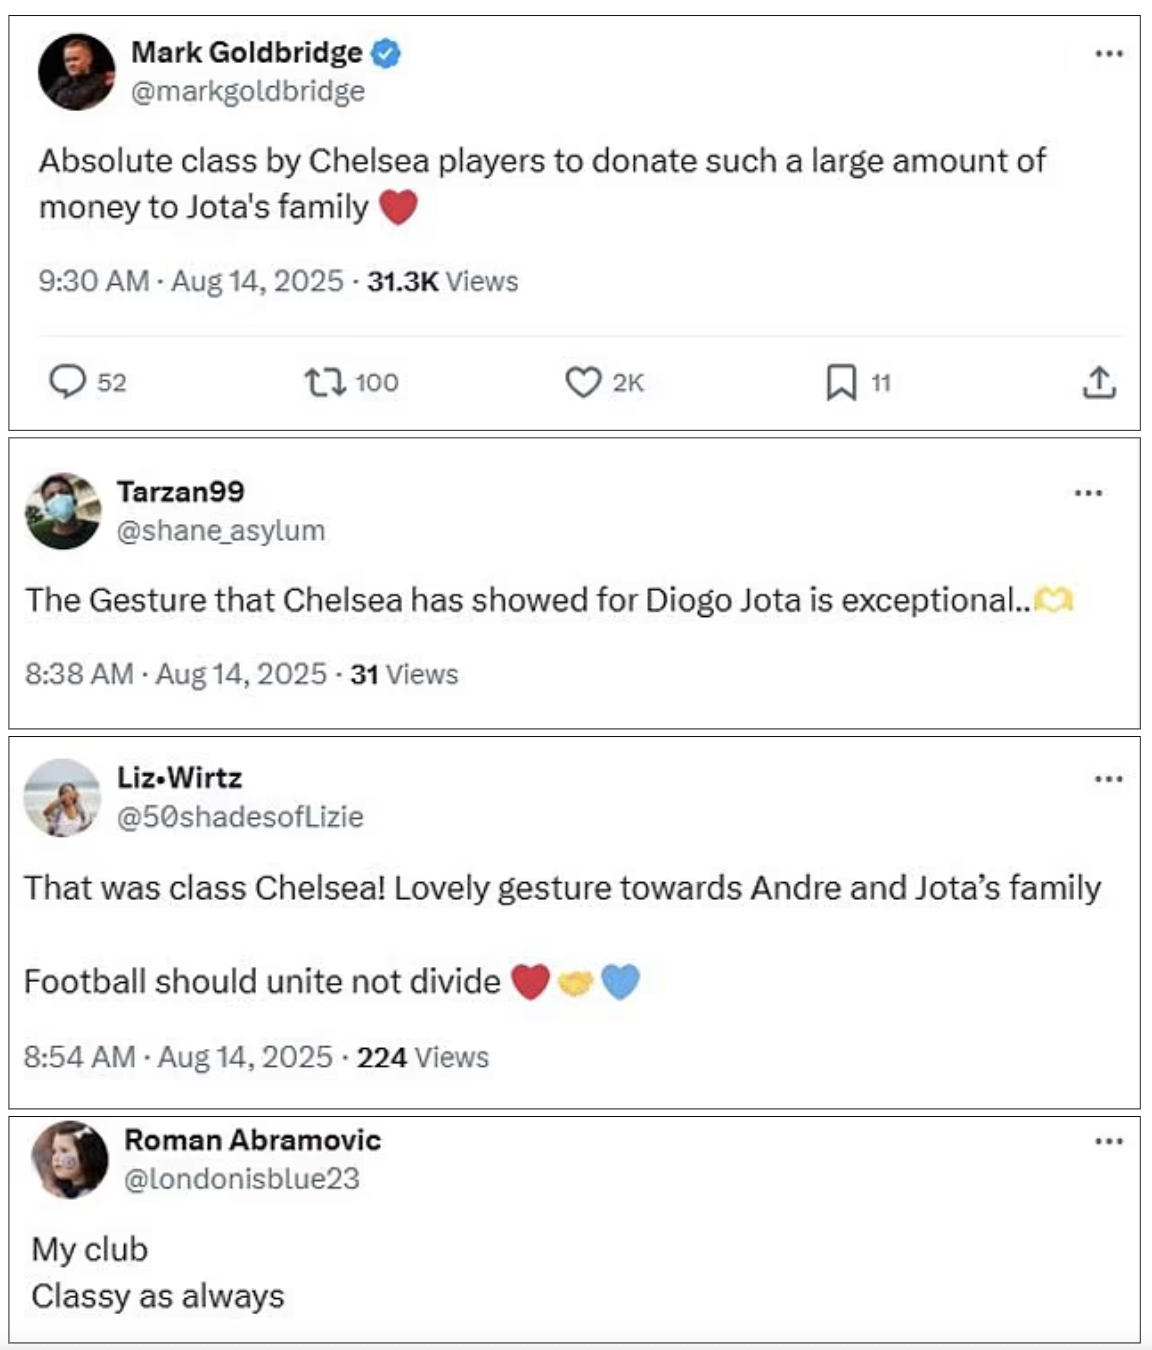Open the @londonisblue23 handle link
1152x1350 pixels.
click(x=241, y=1179)
